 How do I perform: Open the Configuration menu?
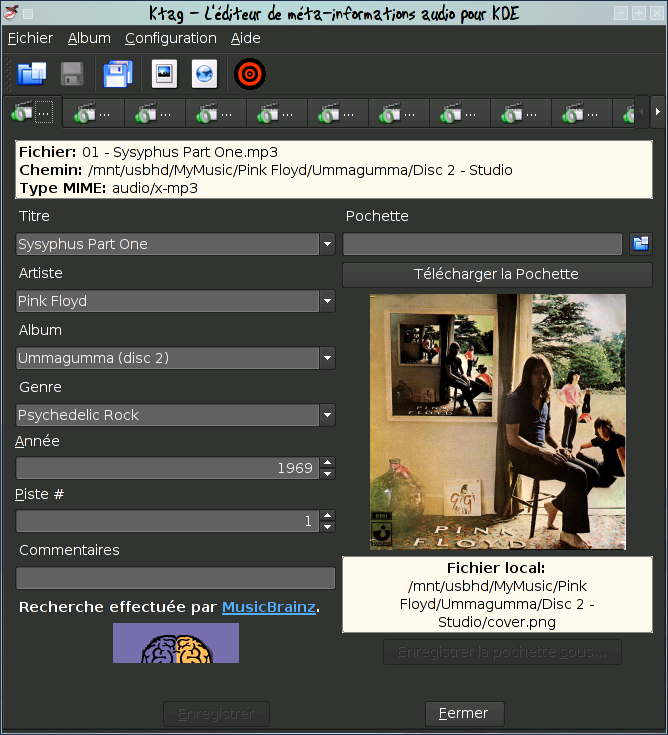tap(171, 38)
